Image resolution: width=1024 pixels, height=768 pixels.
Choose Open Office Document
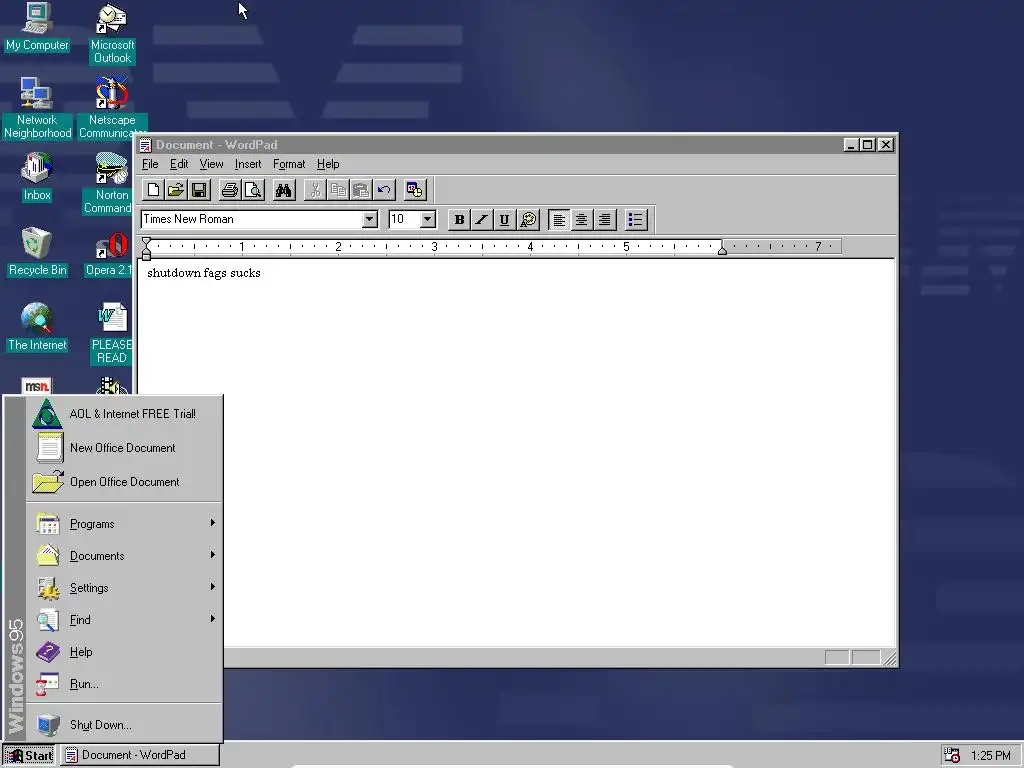[x=124, y=482]
